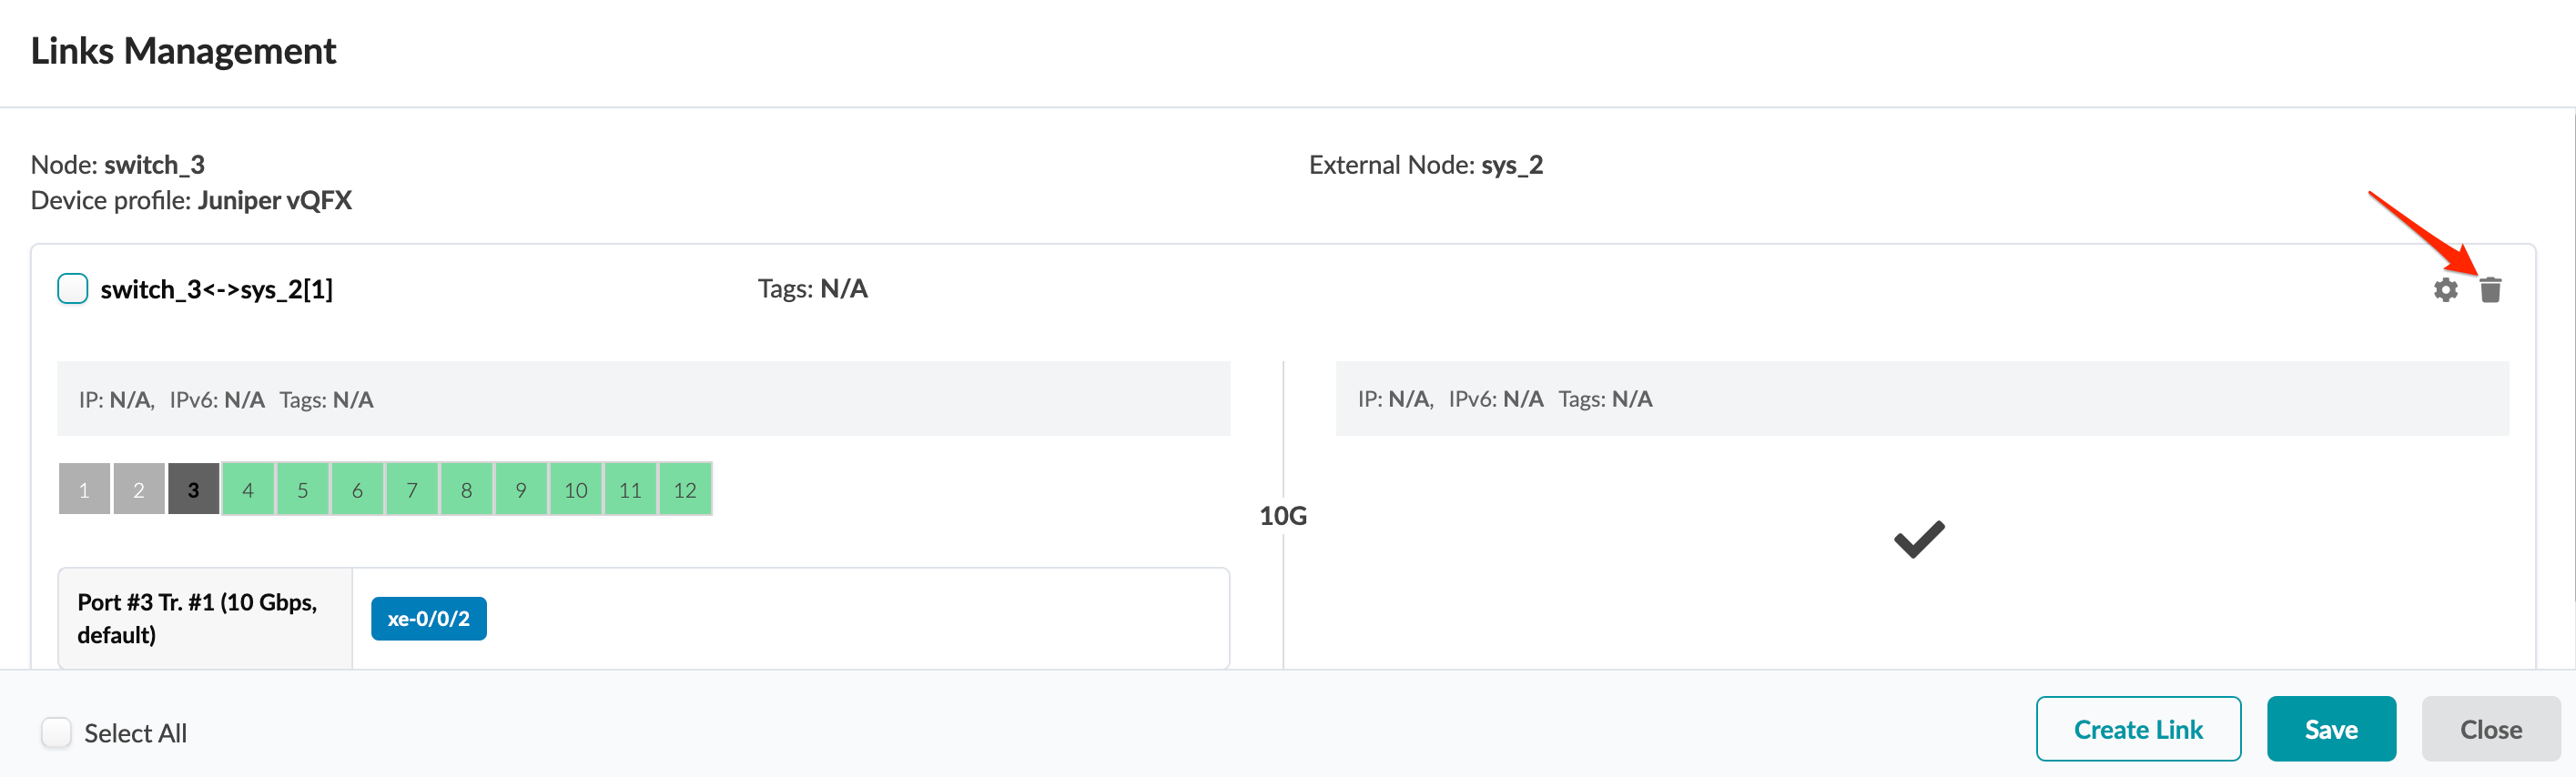Image resolution: width=2576 pixels, height=777 pixels.
Task: Select green port 10 square
Action: (575, 489)
